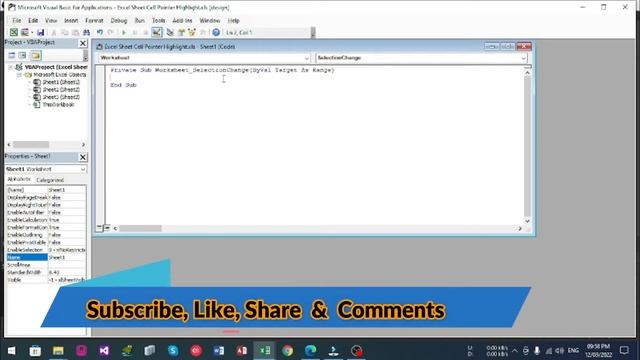Open Google Chrome from the taskbar
Viewport: 640px width, 360px height.
click(287, 351)
